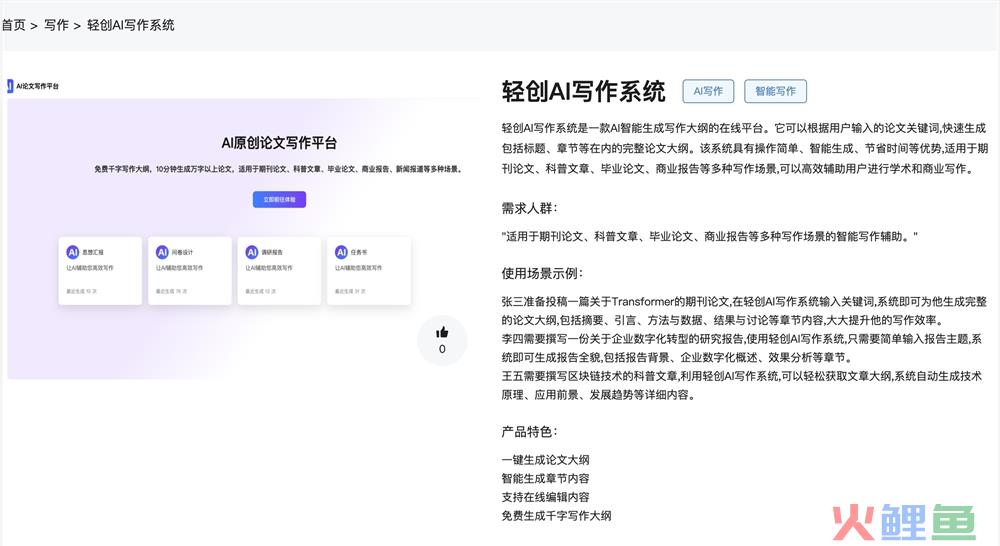
Task: Open the 思想汇报 card title
Action: coord(92,253)
